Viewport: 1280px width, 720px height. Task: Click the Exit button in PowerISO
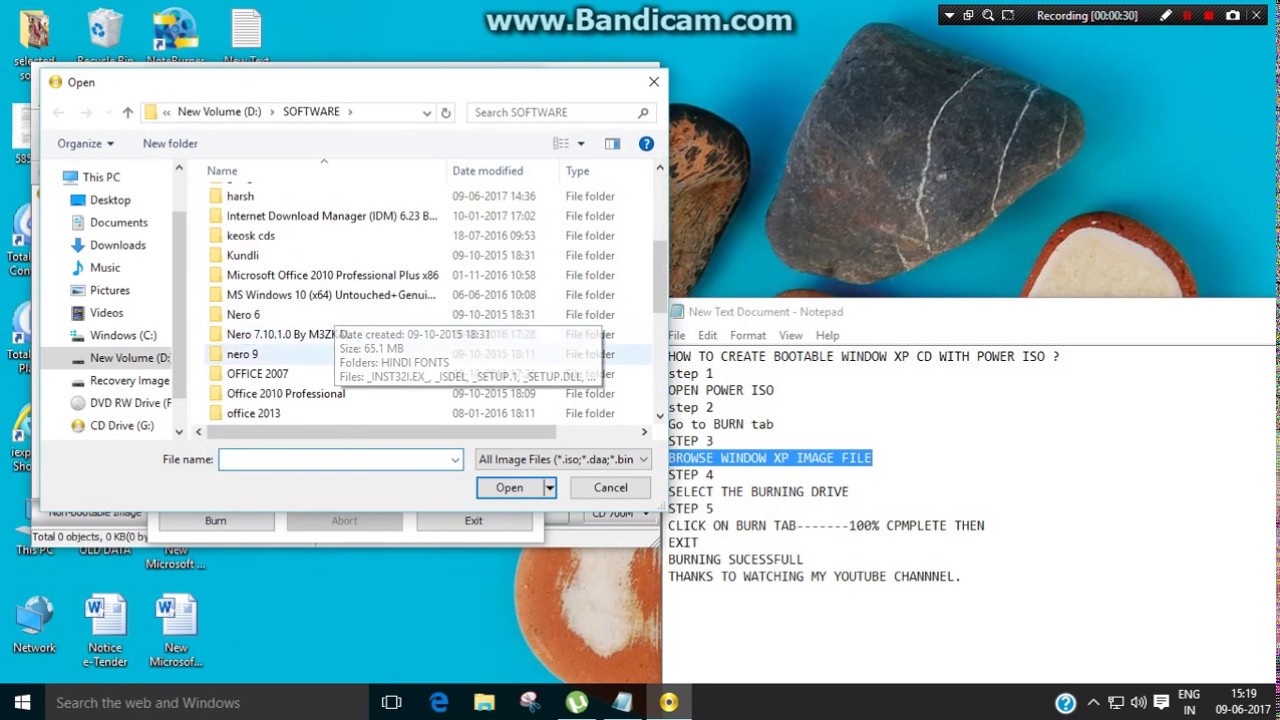point(473,520)
